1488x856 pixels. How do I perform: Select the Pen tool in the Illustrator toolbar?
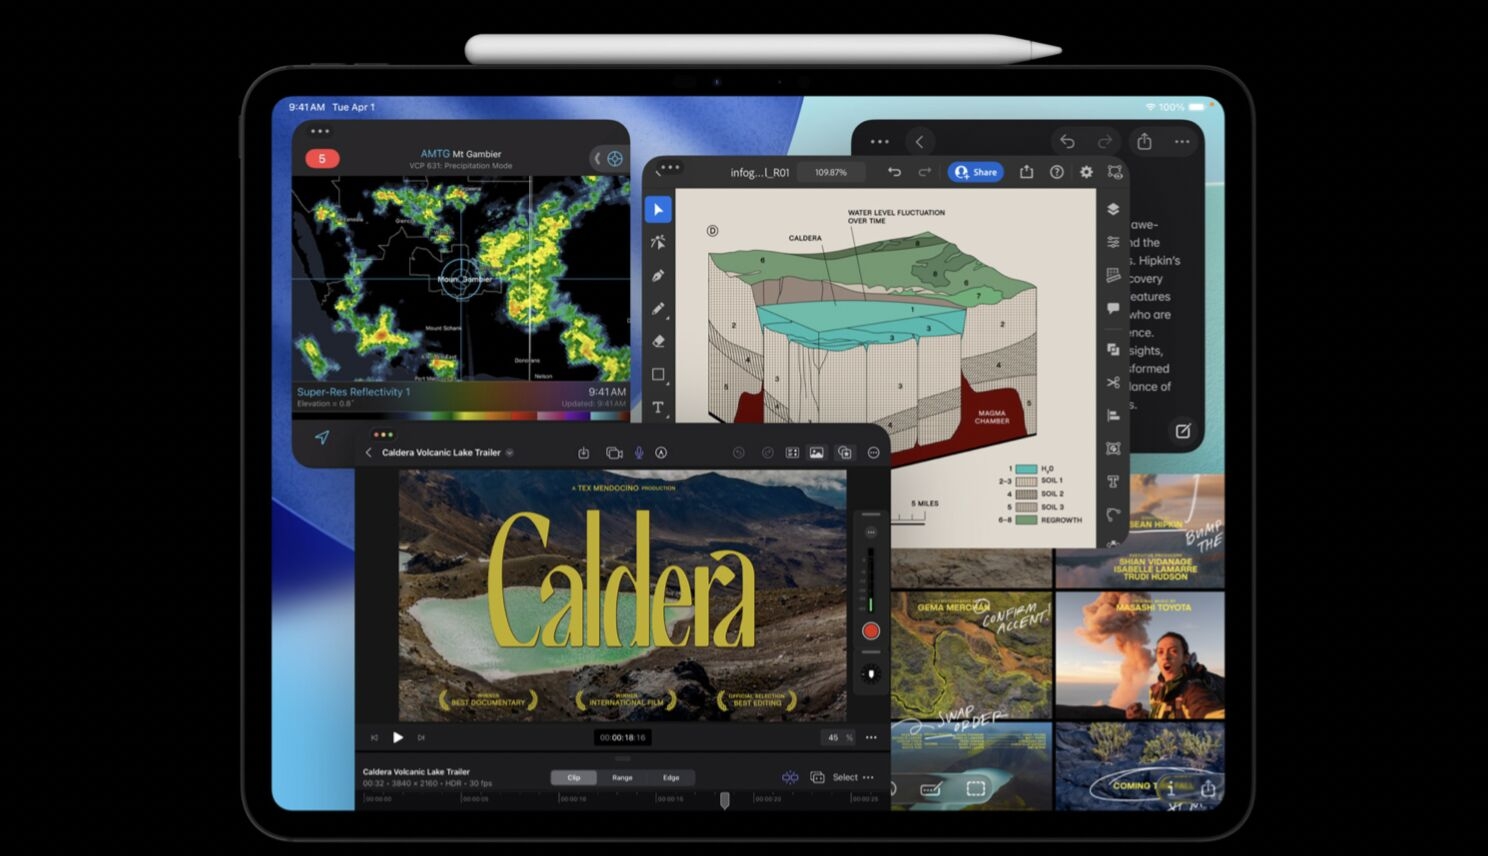coord(658,275)
